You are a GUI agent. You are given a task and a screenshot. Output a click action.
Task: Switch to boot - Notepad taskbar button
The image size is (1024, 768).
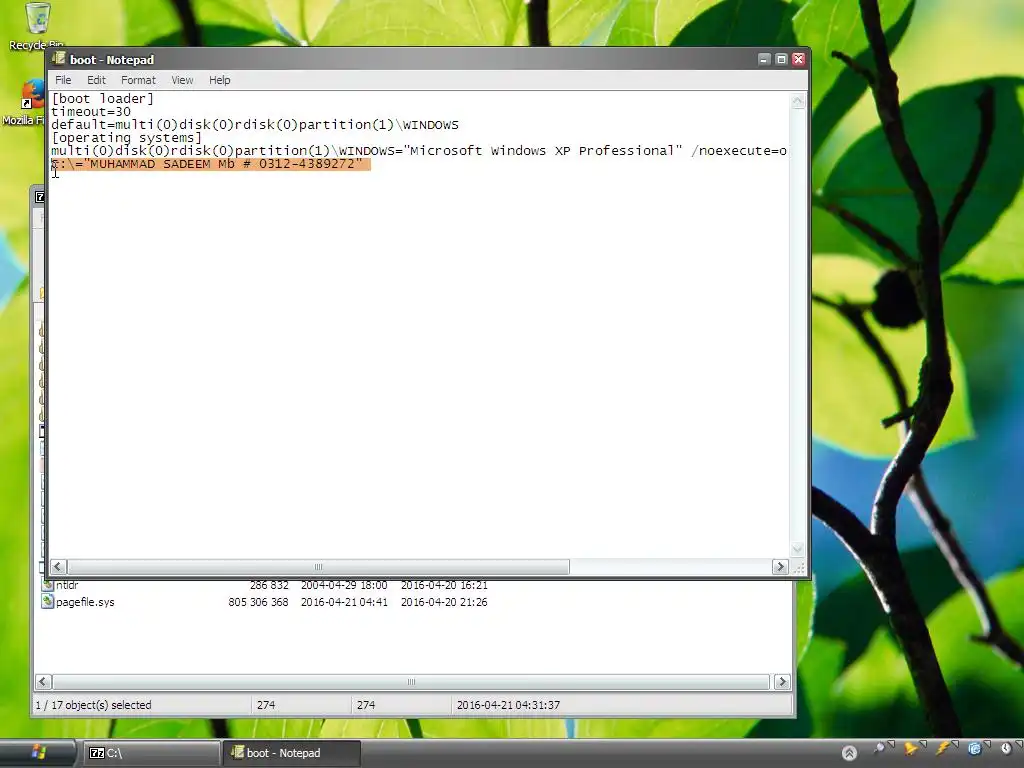tap(292, 754)
